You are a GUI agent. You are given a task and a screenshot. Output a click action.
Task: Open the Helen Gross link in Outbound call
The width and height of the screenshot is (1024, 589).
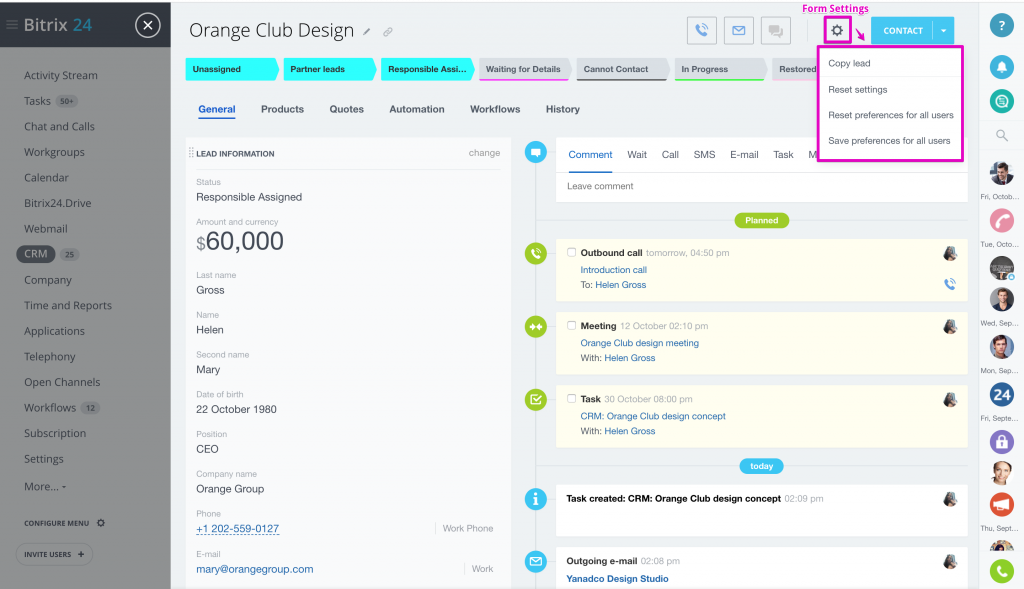[620, 285]
